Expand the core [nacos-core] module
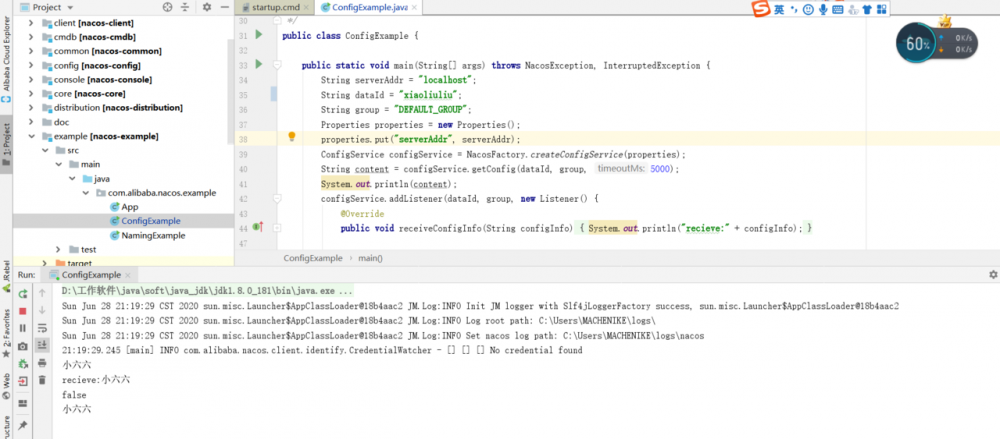Image resolution: width=1000 pixels, height=439 pixels. 30,94
